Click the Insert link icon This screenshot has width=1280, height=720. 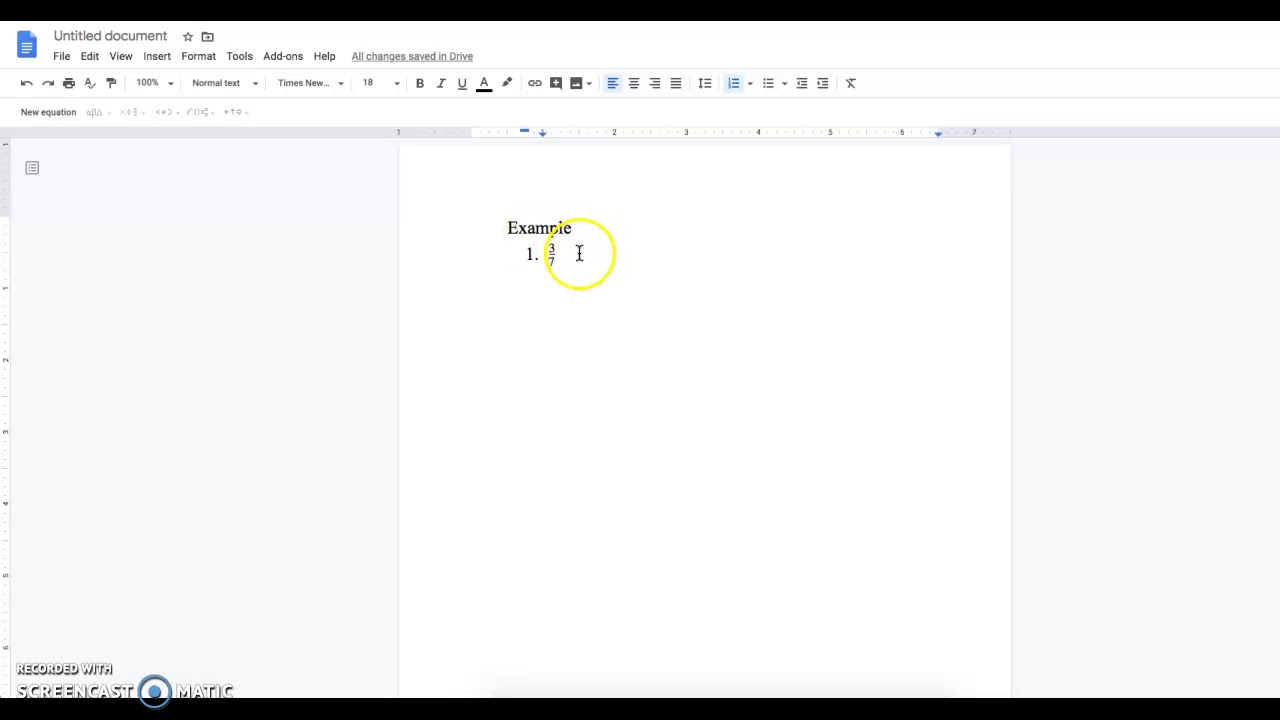[x=535, y=83]
